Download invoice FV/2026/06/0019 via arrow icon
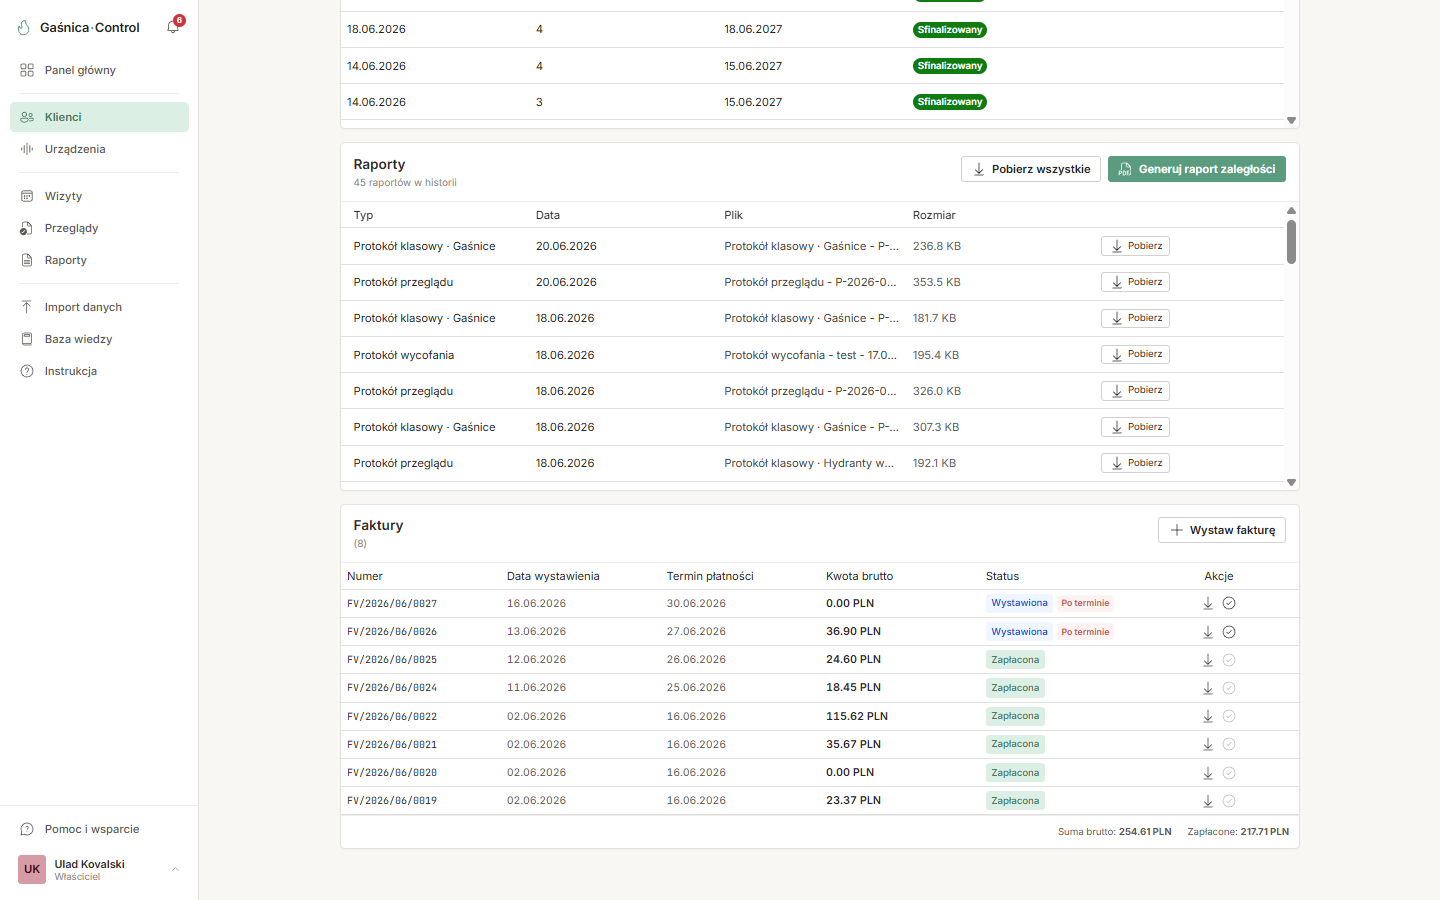1440x900 pixels. tap(1208, 801)
